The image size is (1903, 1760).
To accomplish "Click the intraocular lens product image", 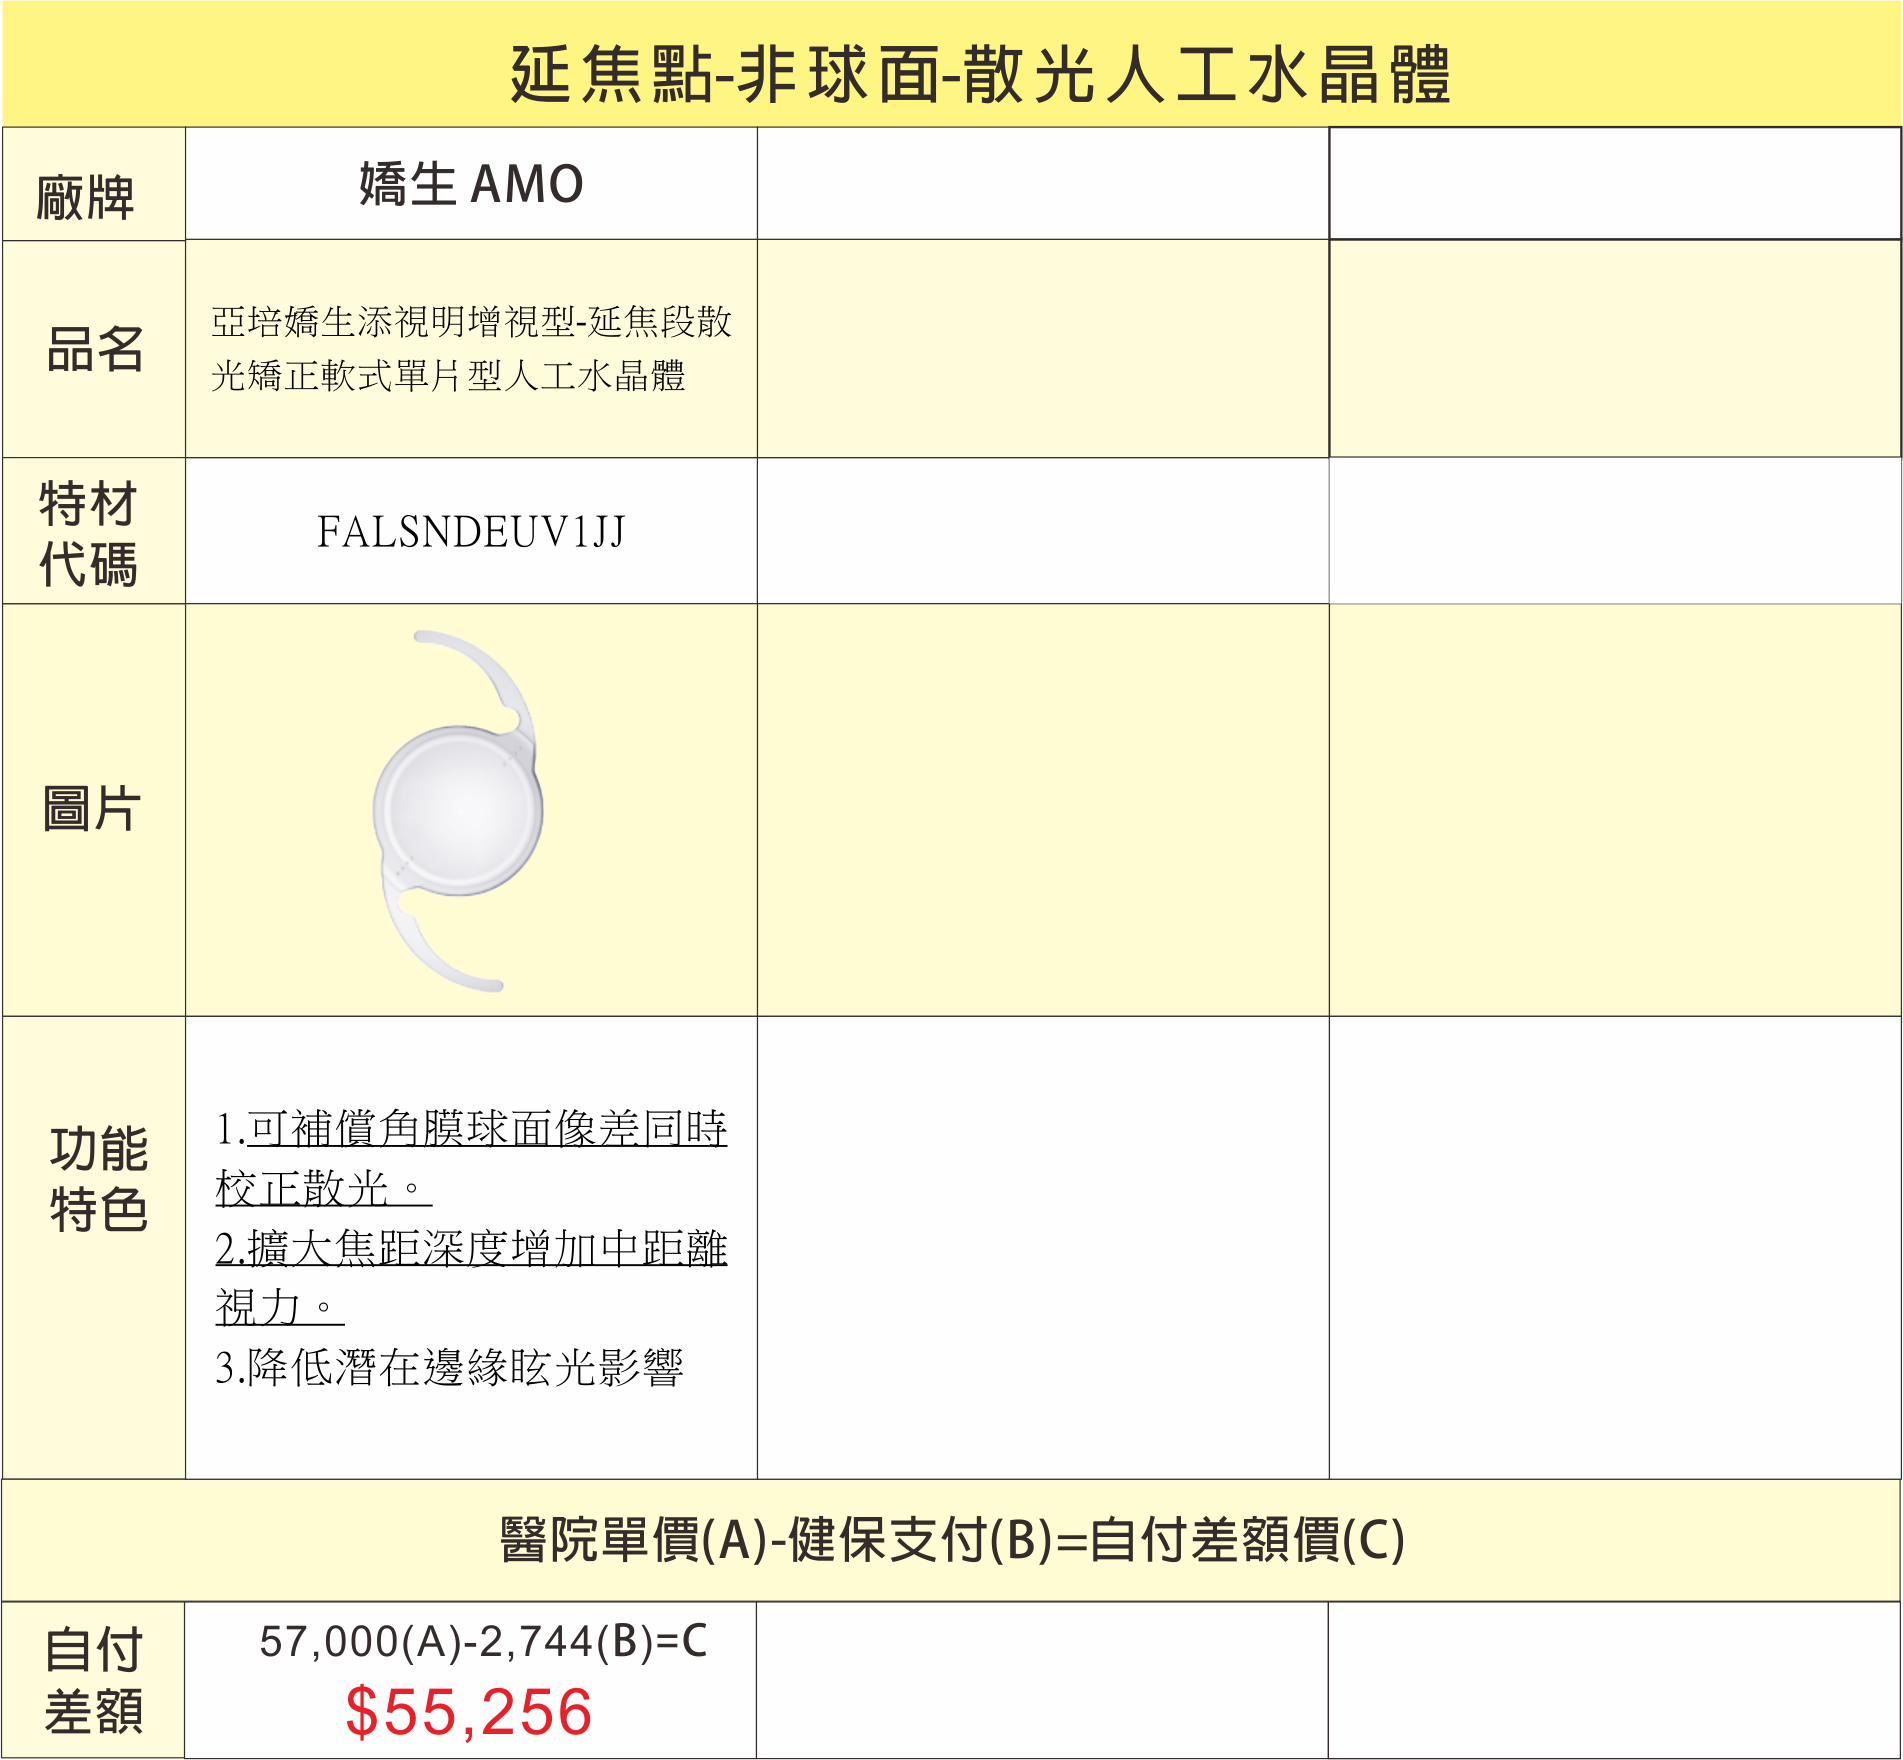I will [459, 810].
